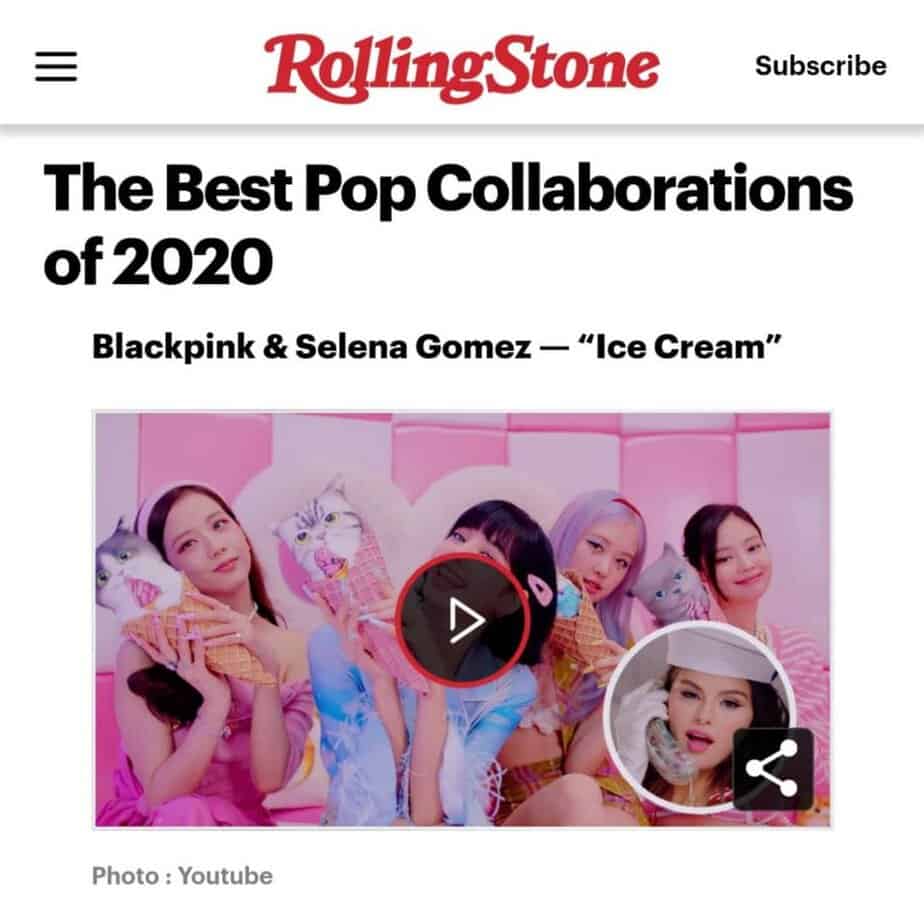This screenshot has width=924, height=924.
Task: Click the Rolling Stone logo
Action: point(461,67)
